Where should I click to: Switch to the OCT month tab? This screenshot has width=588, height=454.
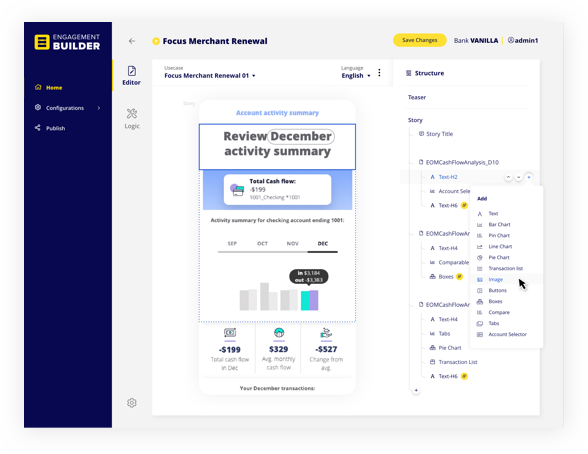(262, 244)
